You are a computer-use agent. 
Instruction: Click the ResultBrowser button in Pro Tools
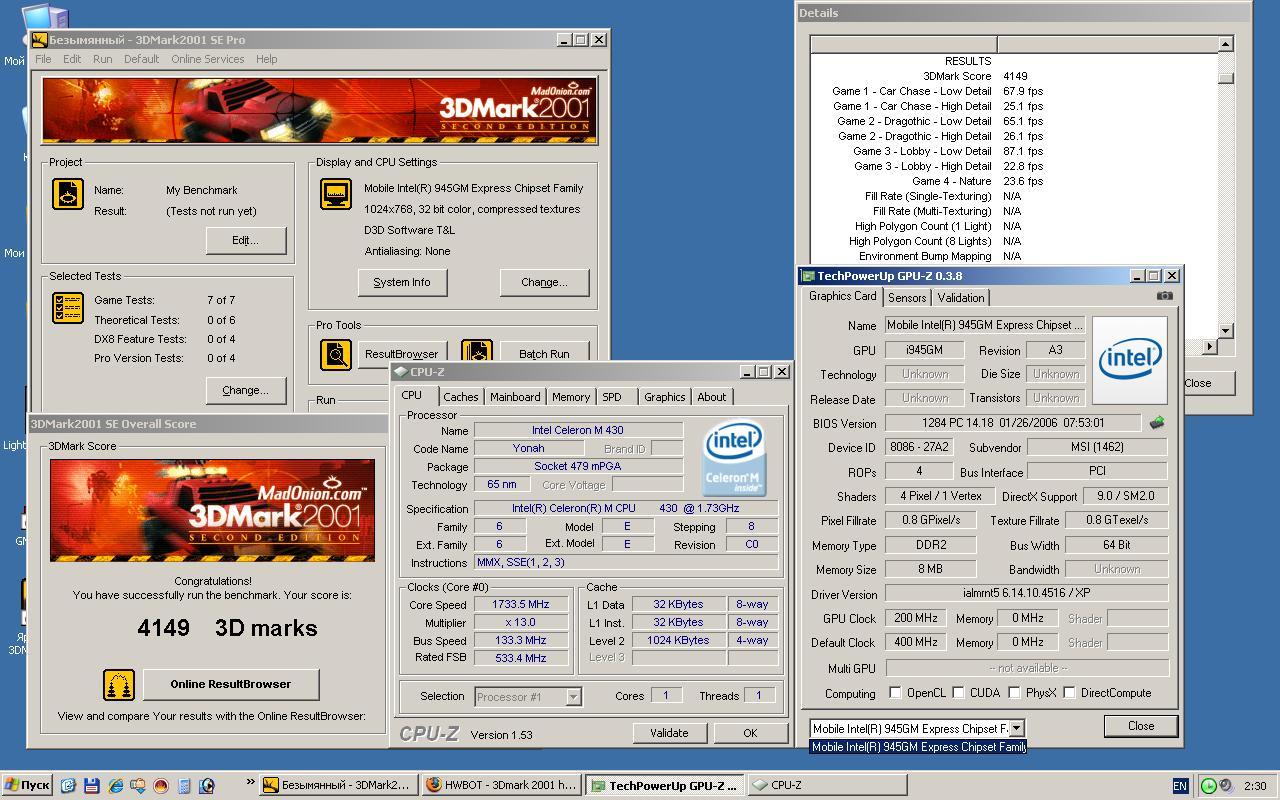tap(401, 354)
